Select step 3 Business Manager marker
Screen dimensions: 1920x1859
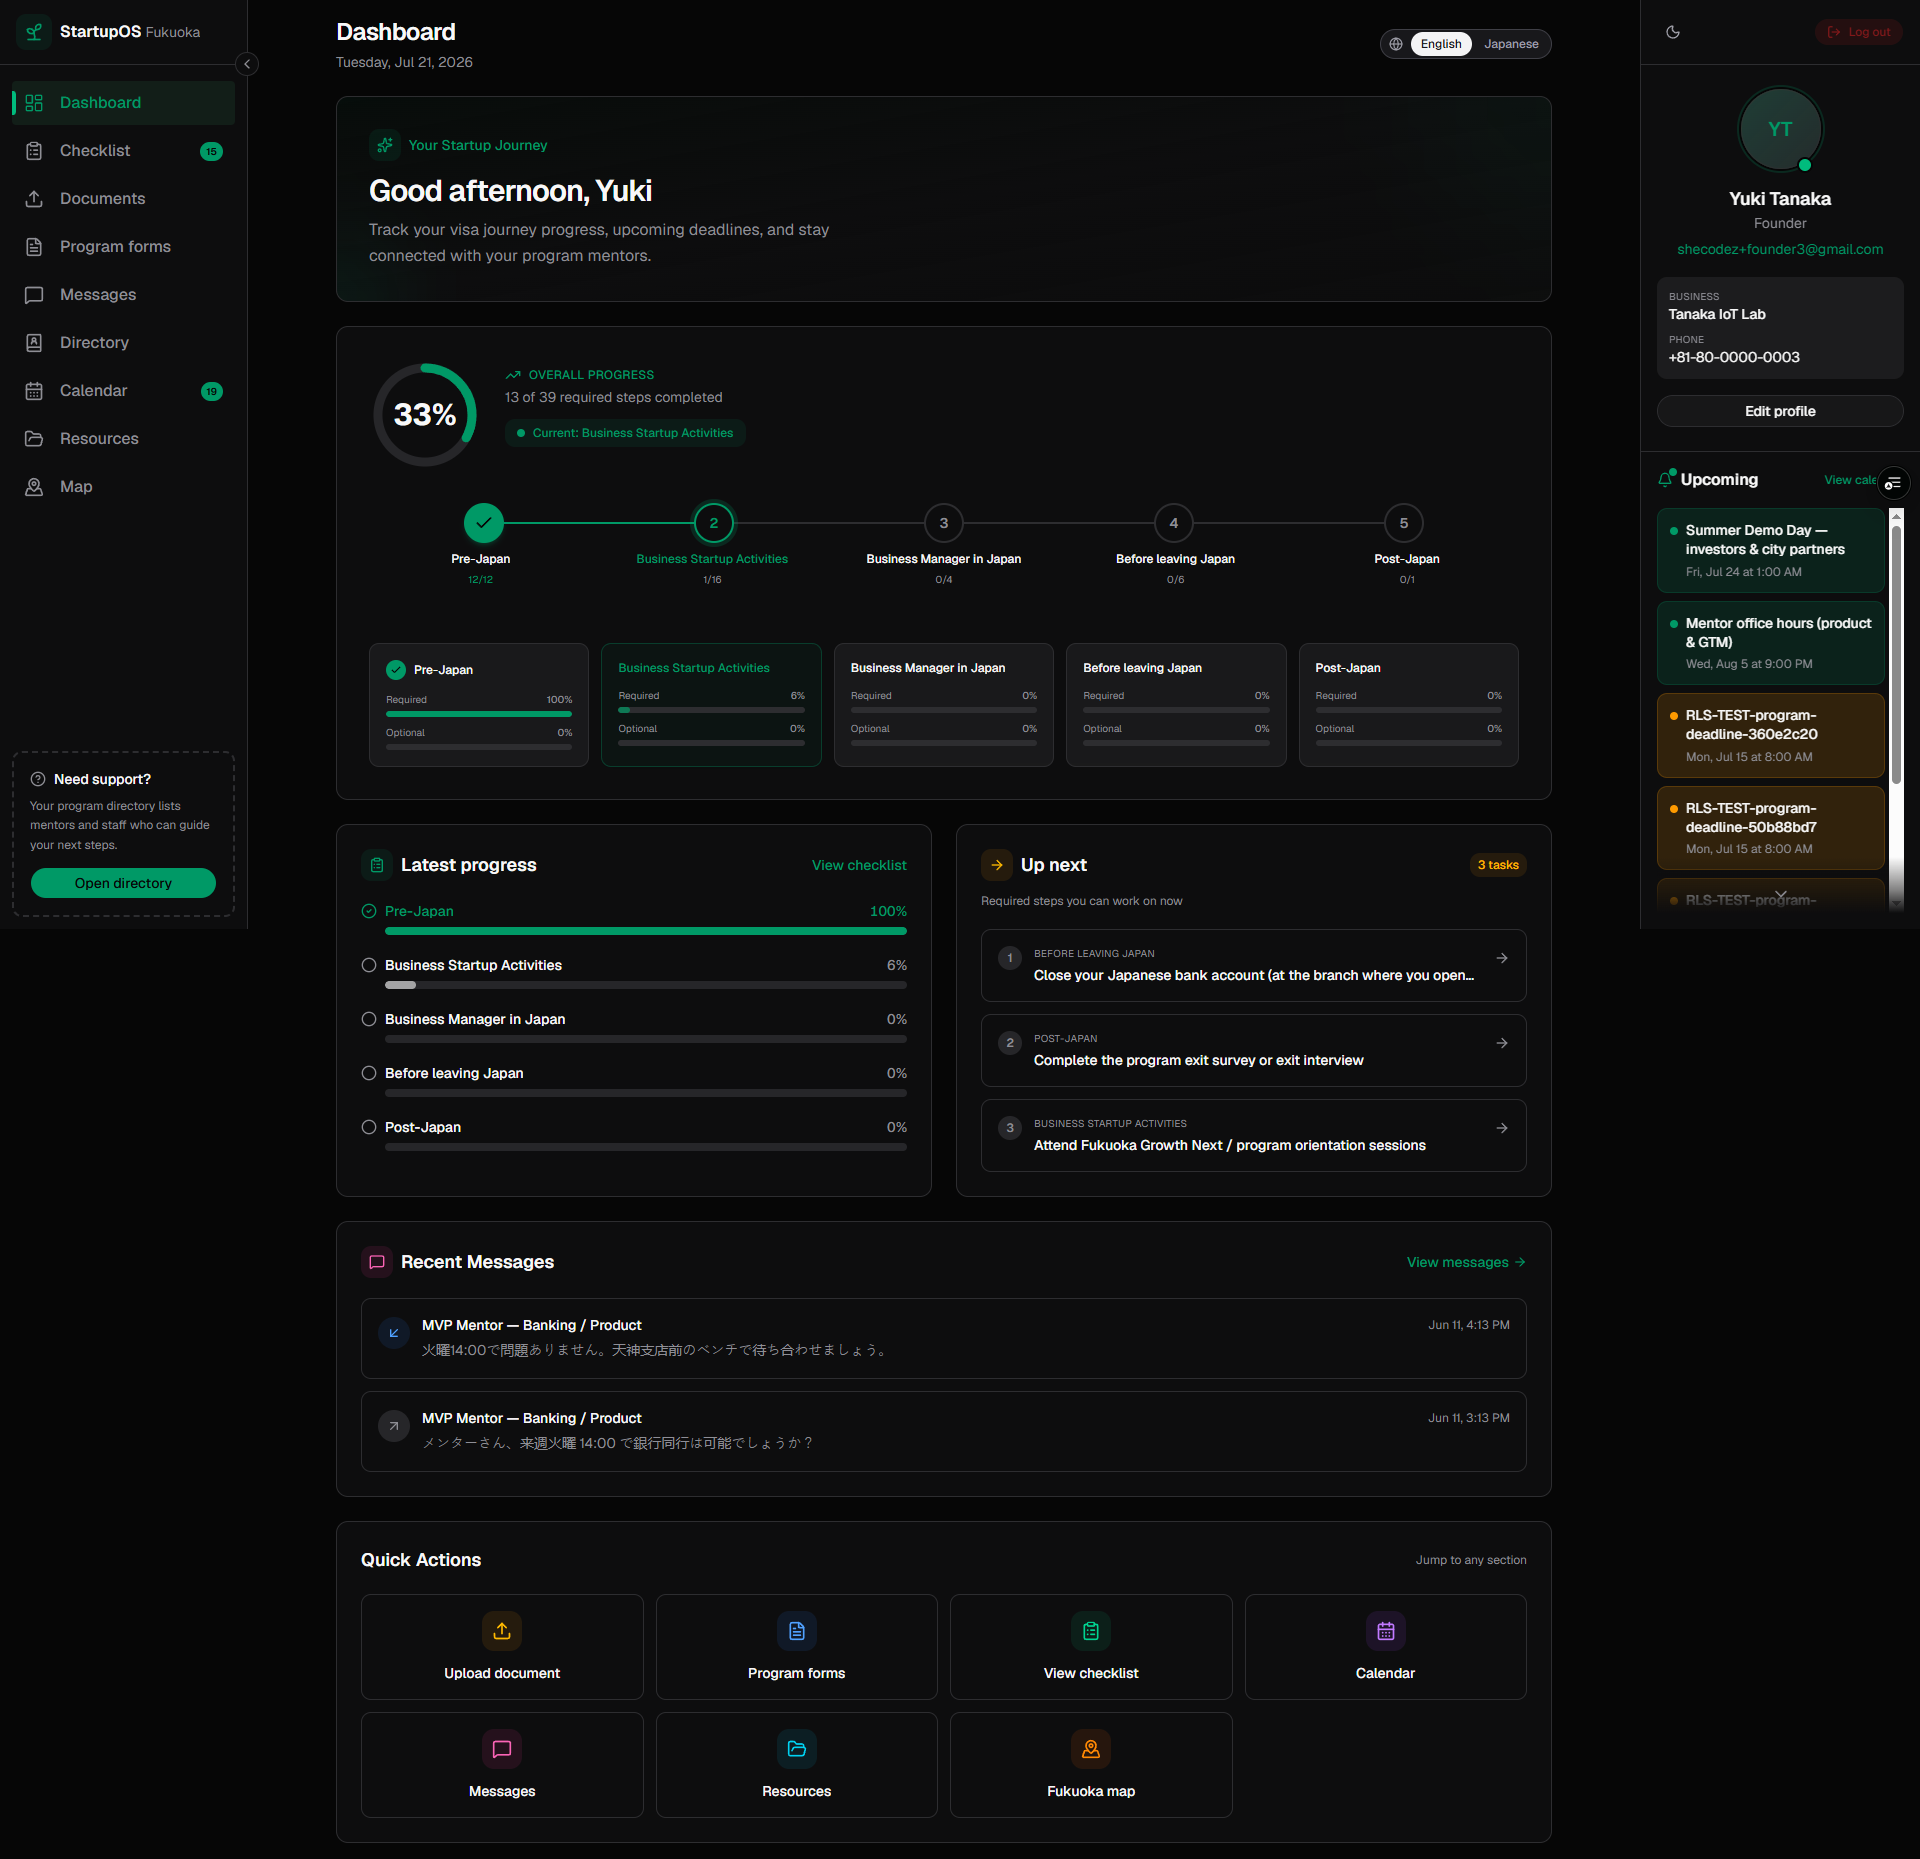pyautogui.click(x=944, y=523)
